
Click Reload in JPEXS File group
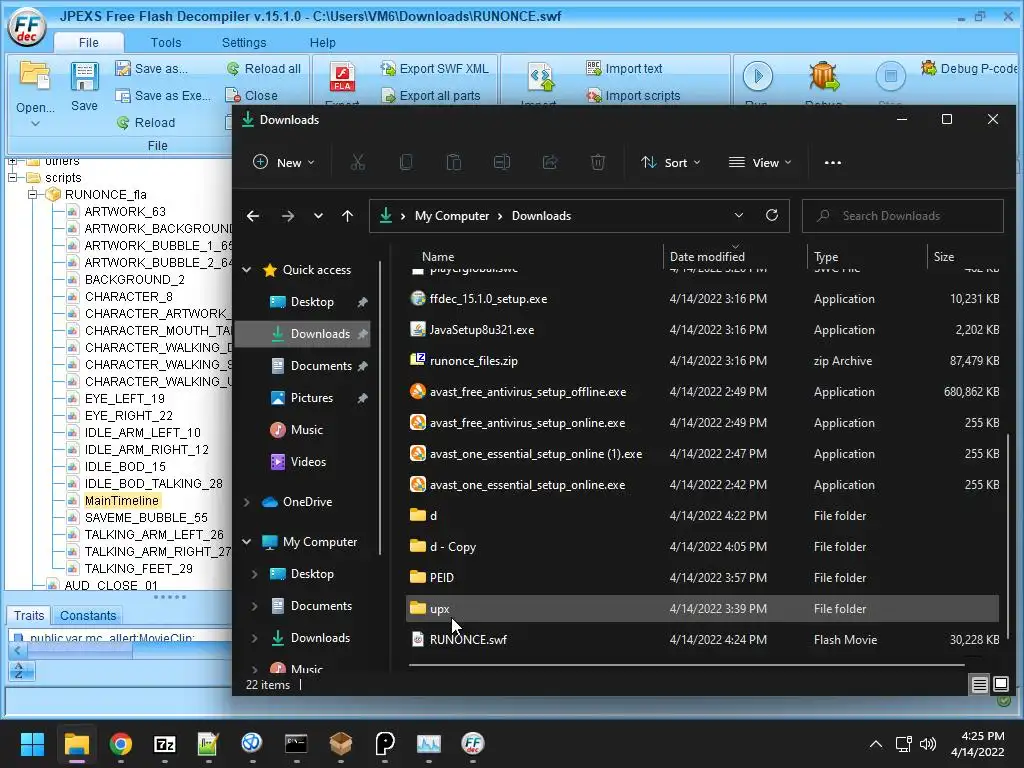[x=146, y=122]
